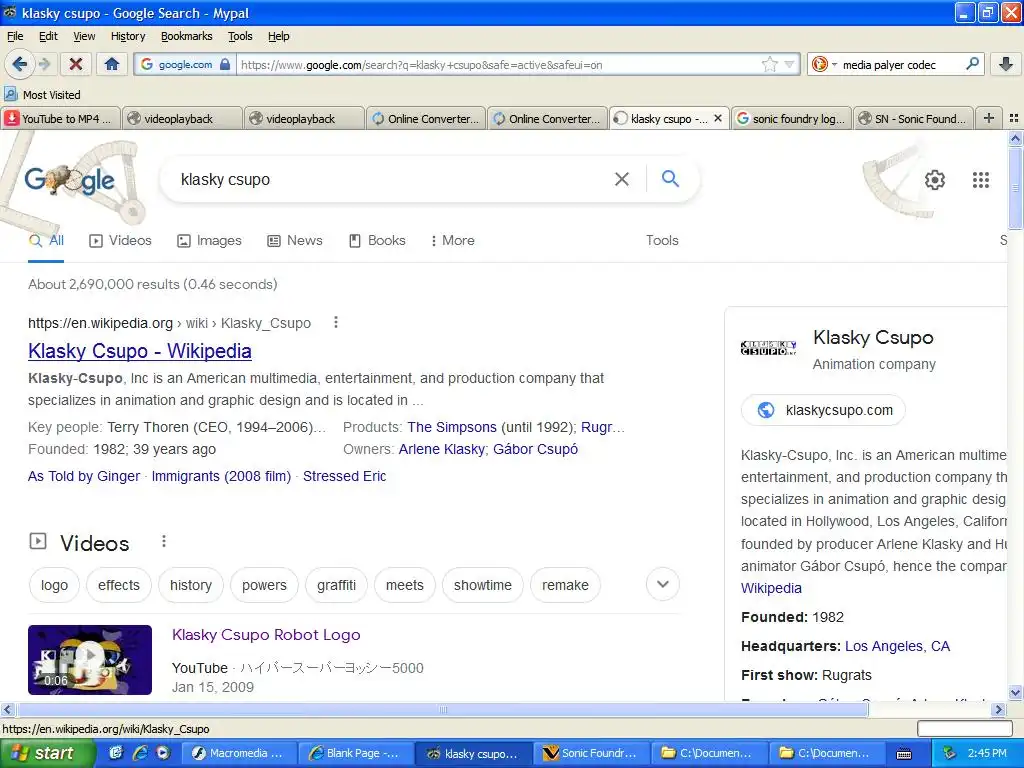Open Google search Tools option

click(x=662, y=240)
